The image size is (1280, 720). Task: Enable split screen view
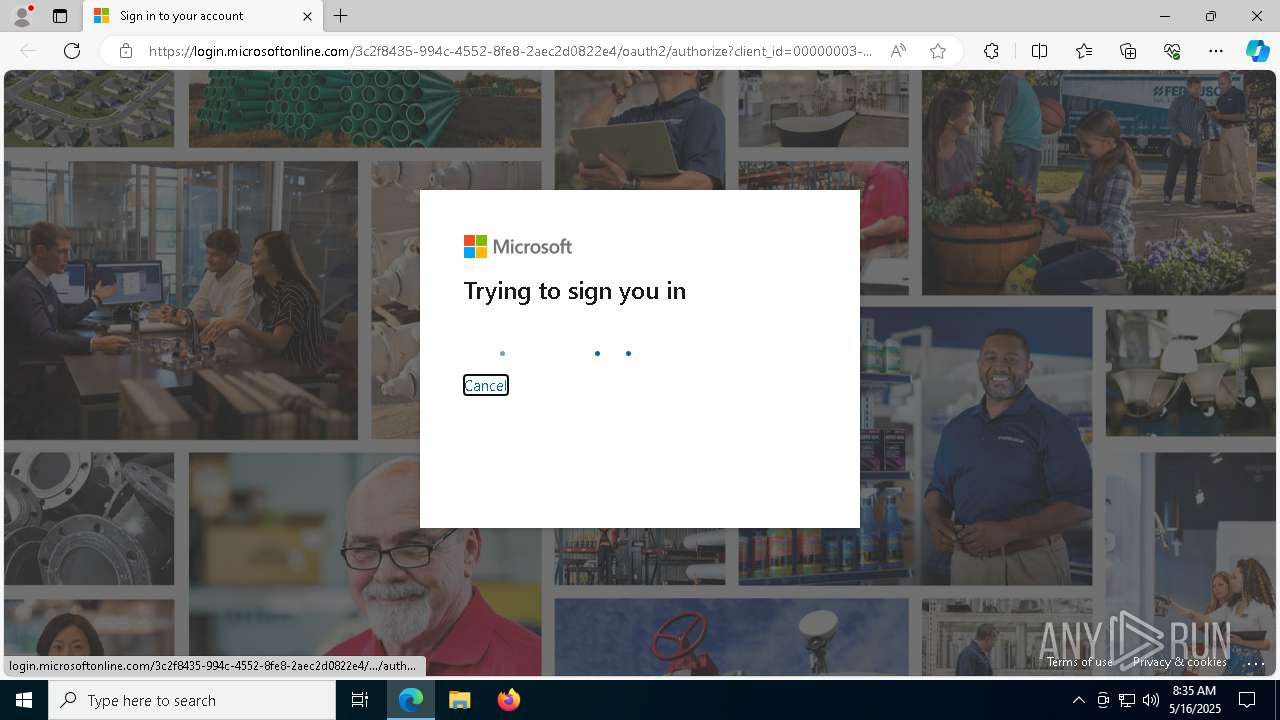(x=1039, y=51)
